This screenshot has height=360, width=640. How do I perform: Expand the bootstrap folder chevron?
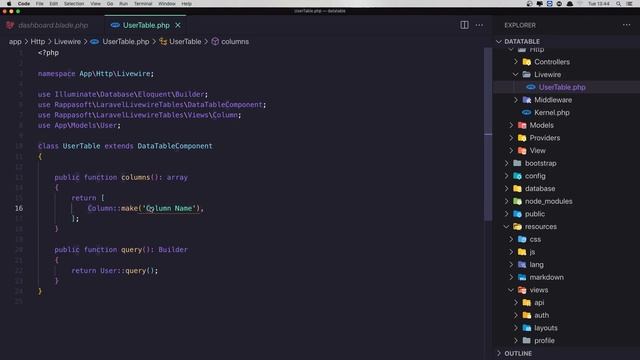[x=507, y=163]
